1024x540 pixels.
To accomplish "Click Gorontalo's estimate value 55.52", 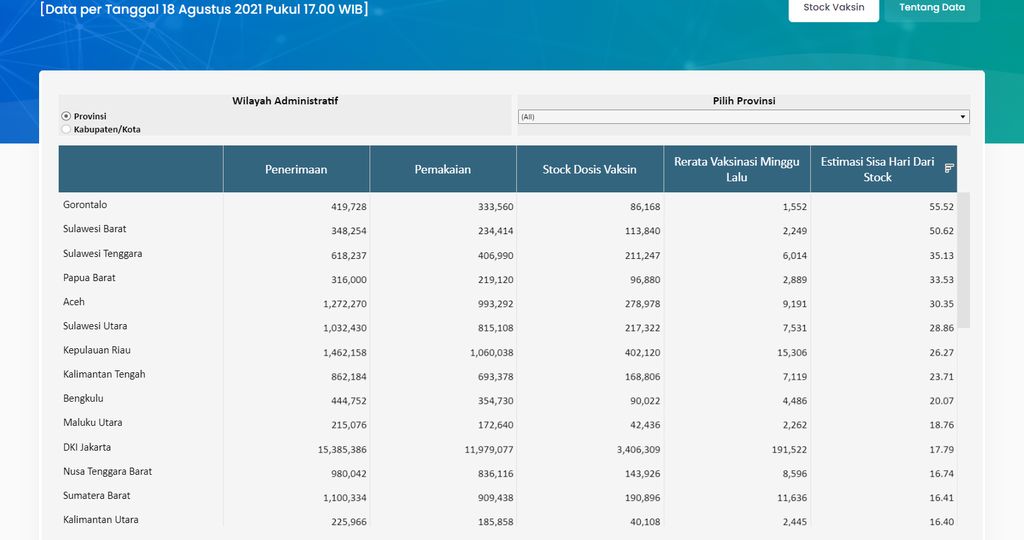I will tap(942, 207).
